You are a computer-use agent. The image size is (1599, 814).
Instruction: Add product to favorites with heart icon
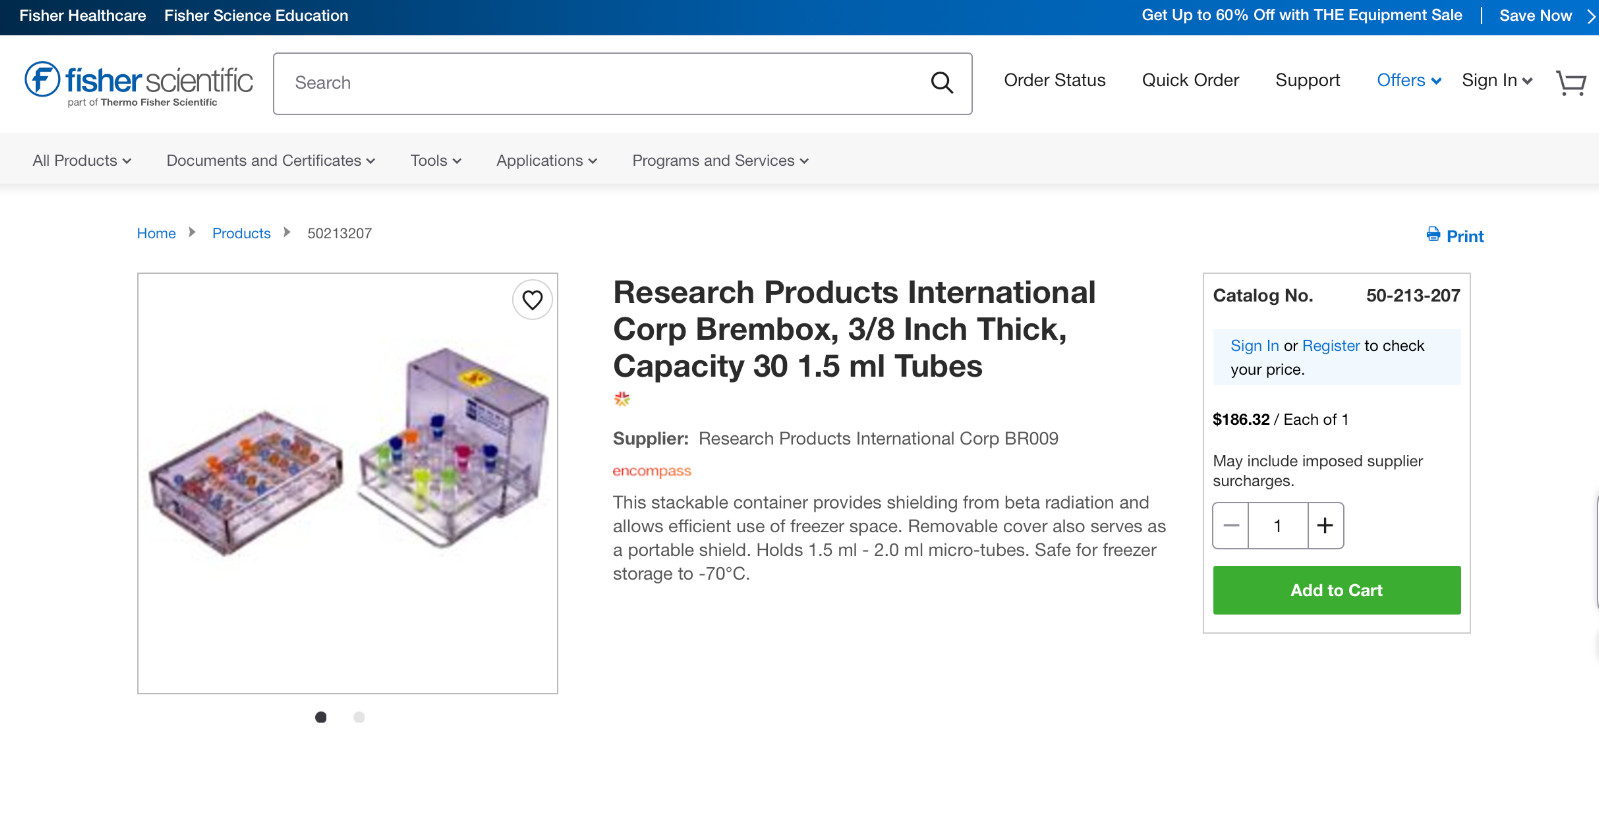(533, 299)
